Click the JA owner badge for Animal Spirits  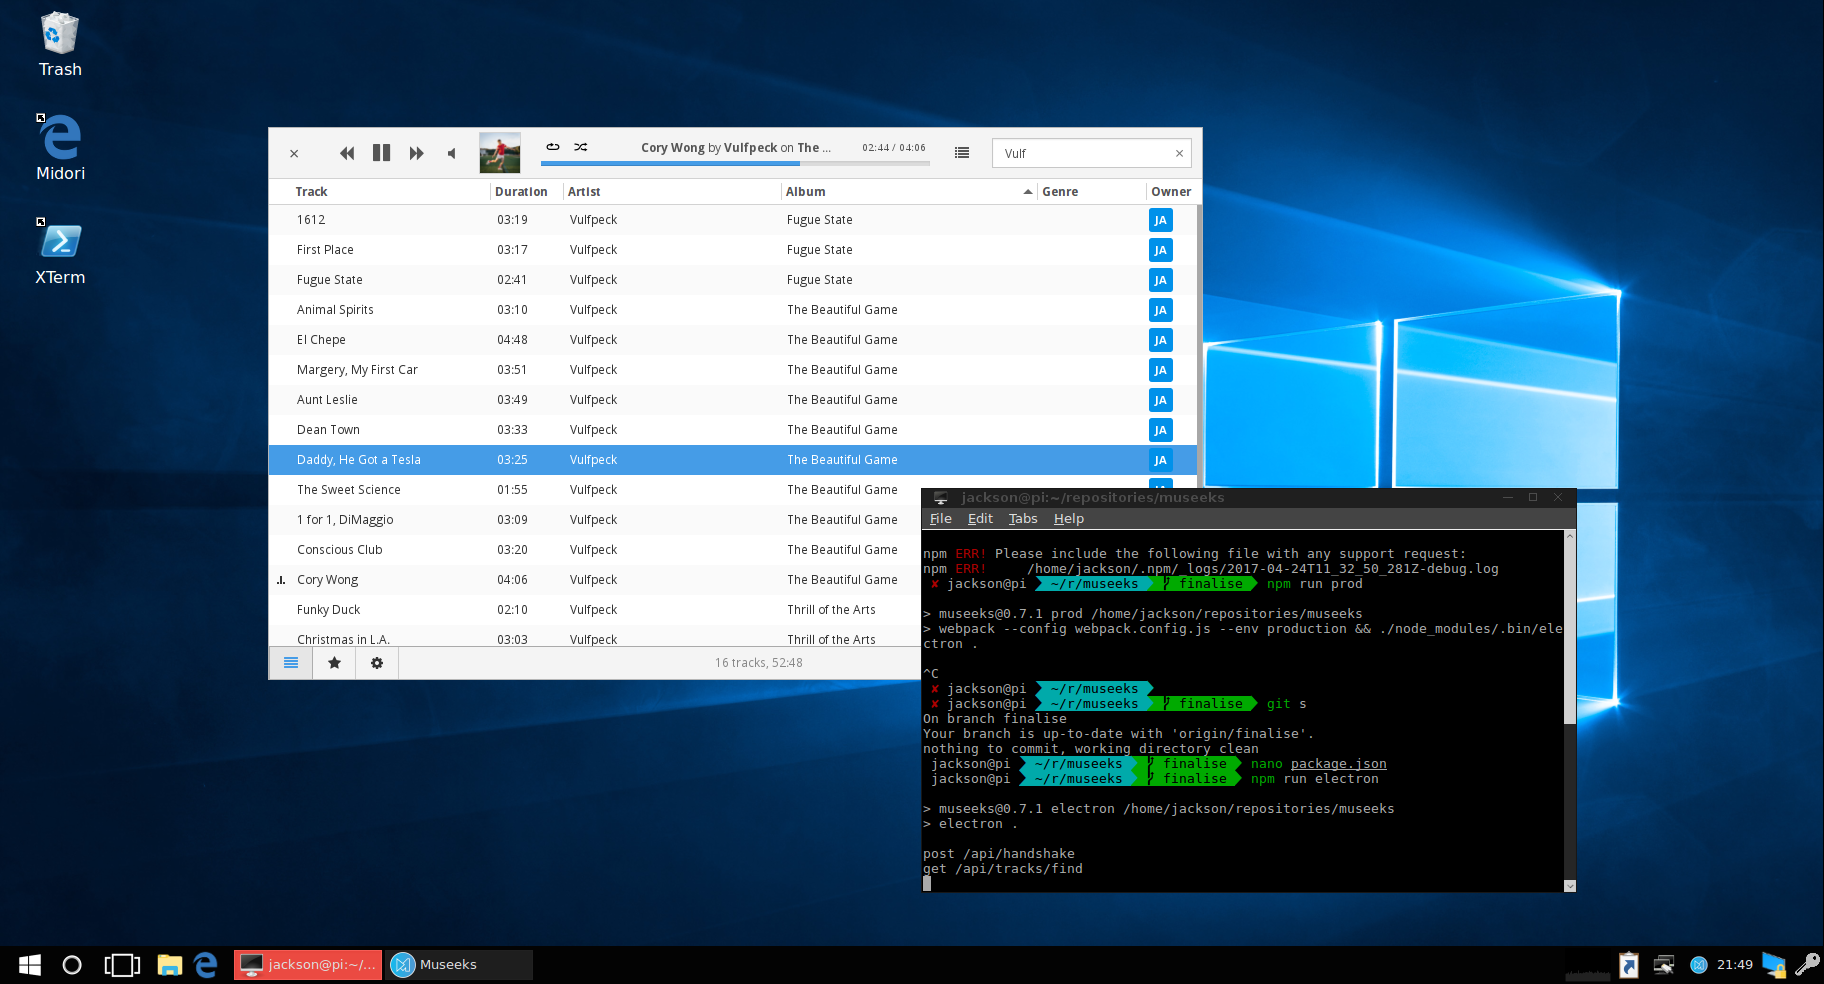(x=1160, y=310)
